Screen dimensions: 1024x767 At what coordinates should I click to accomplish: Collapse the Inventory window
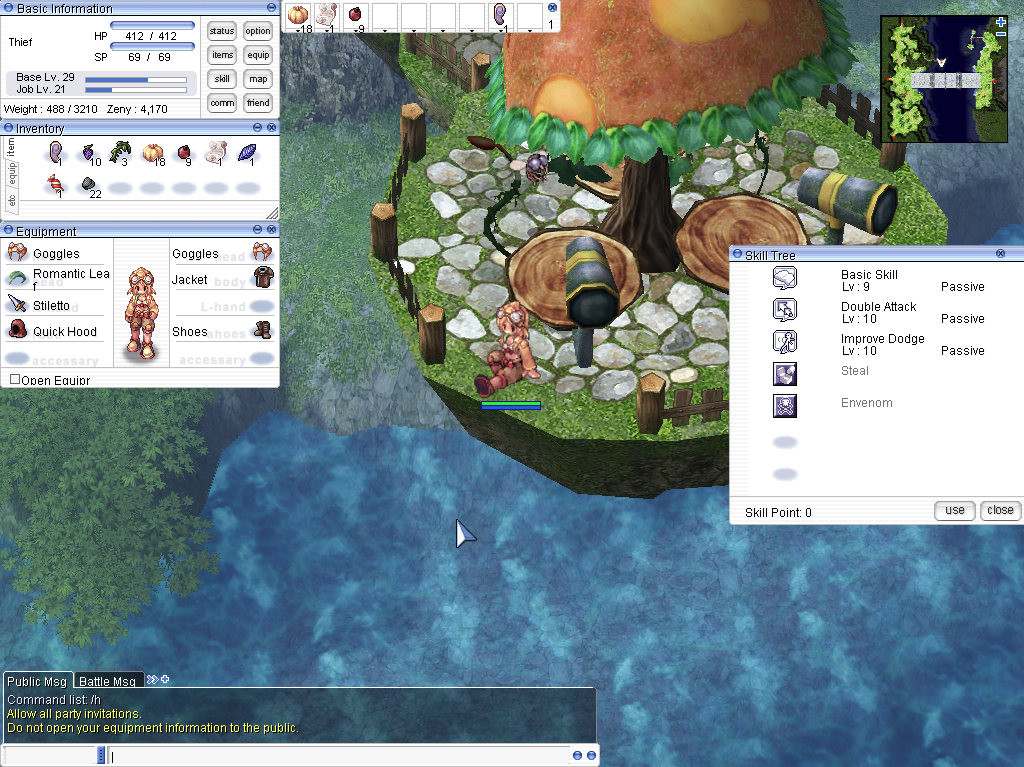tap(257, 127)
